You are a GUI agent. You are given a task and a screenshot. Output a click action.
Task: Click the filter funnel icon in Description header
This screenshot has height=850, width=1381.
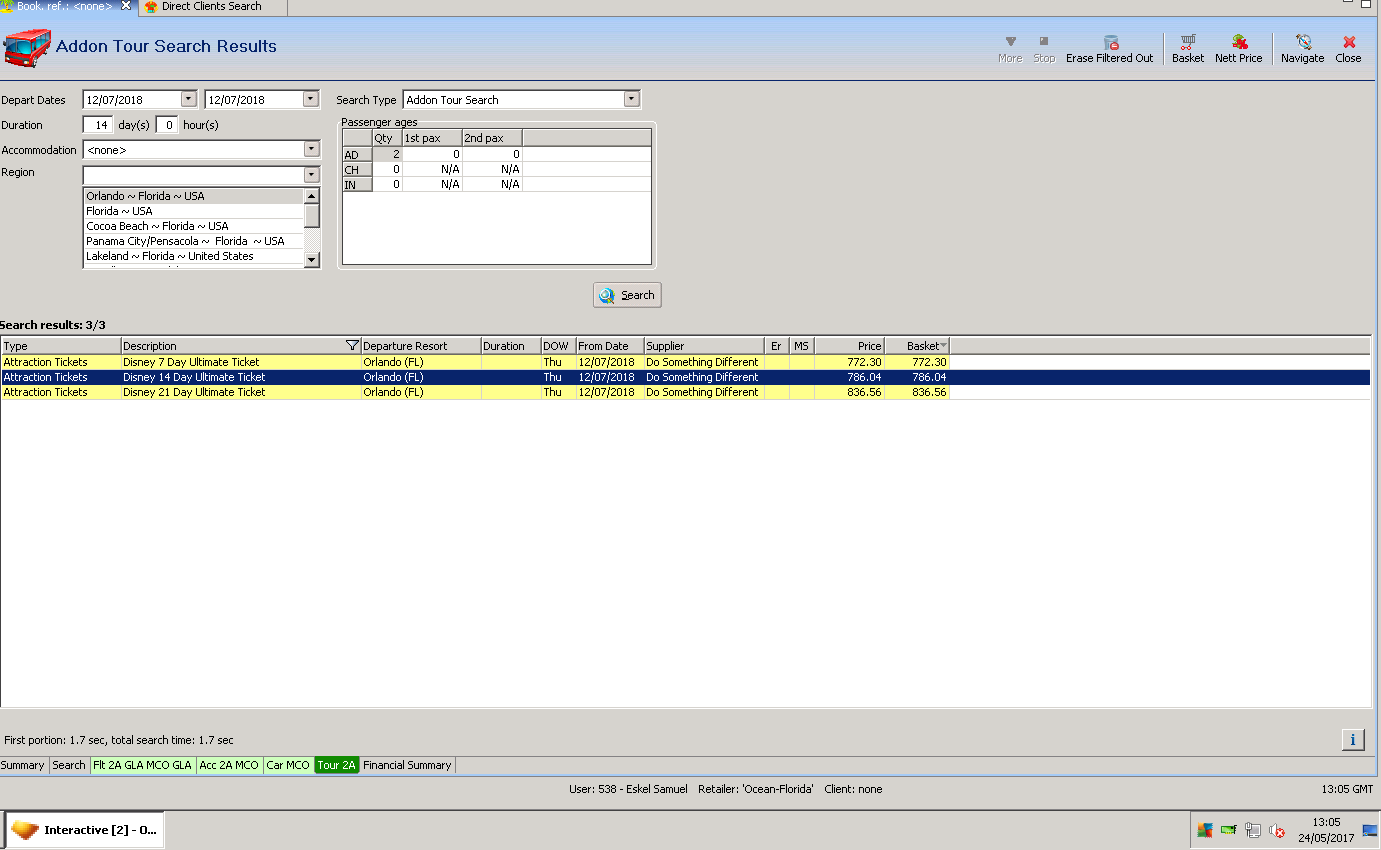pos(352,346)
